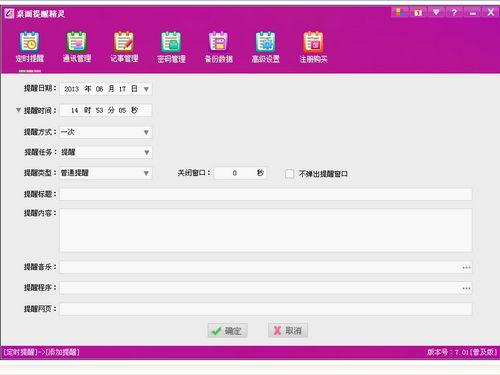Viewport: 500px width, 375px height.
Task: Expand the triangle next to 提醒时间
Action: tap(19, 110)
